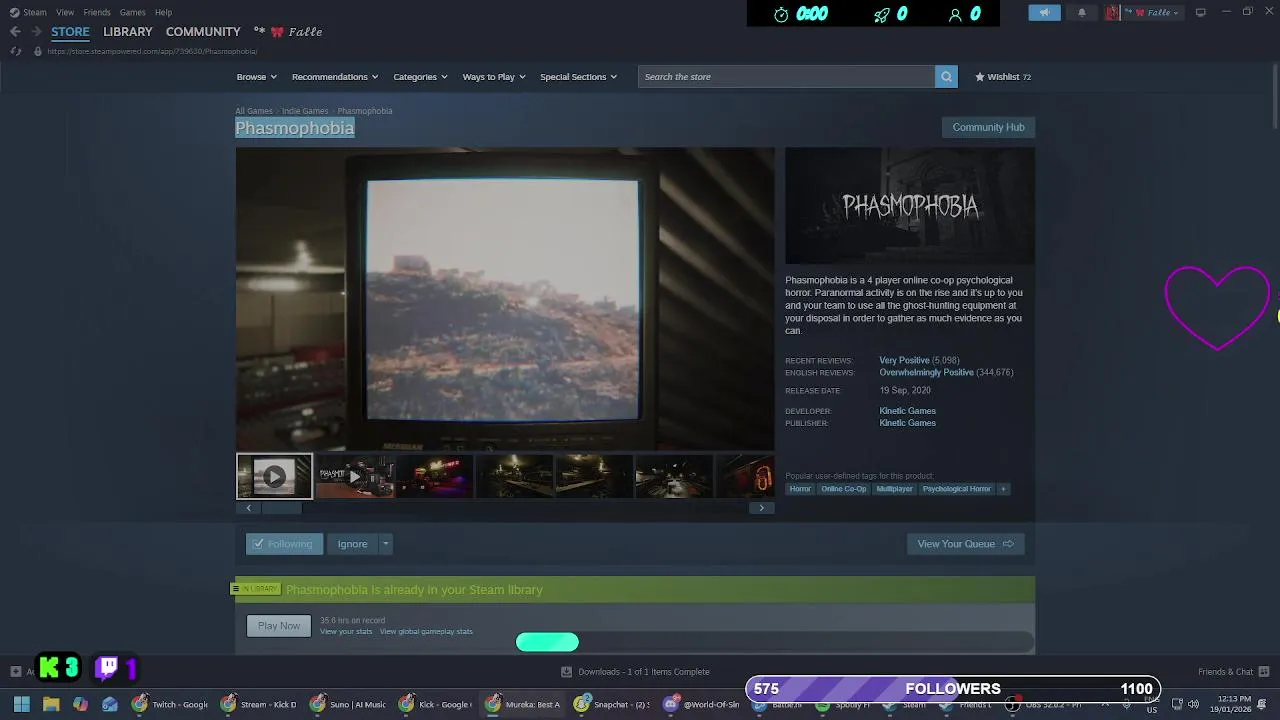Enter Big Picture mode via the monitor icon
The height and width of the screenshot is (720, 1280).
(x=1200, y=12)
